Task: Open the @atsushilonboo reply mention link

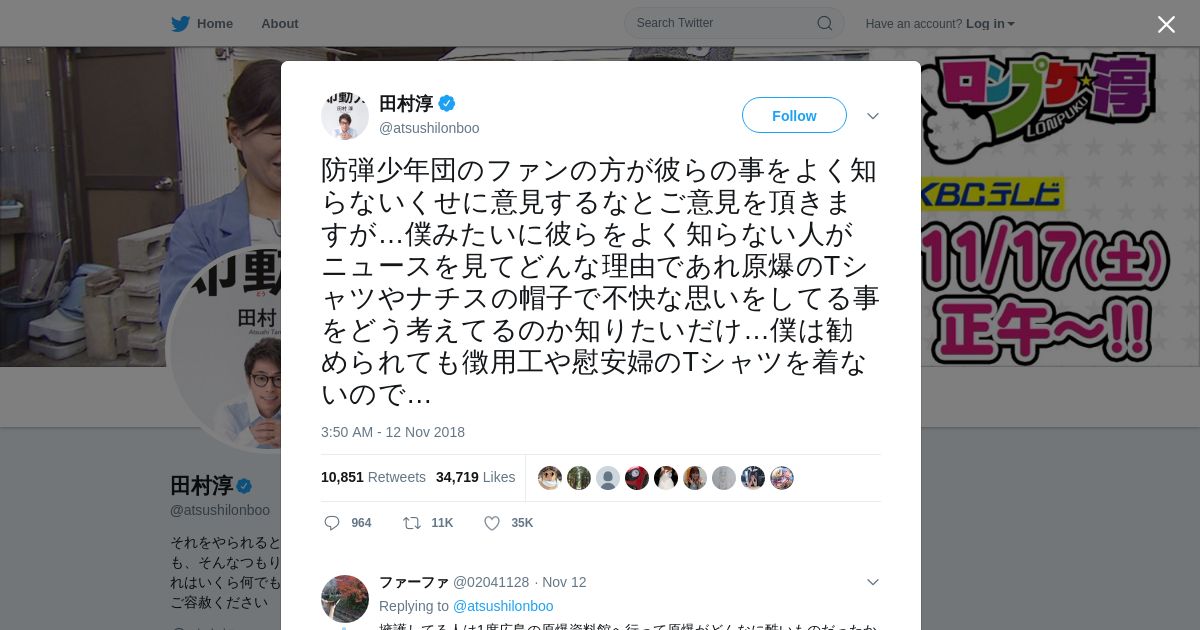Action: point(503,606)
